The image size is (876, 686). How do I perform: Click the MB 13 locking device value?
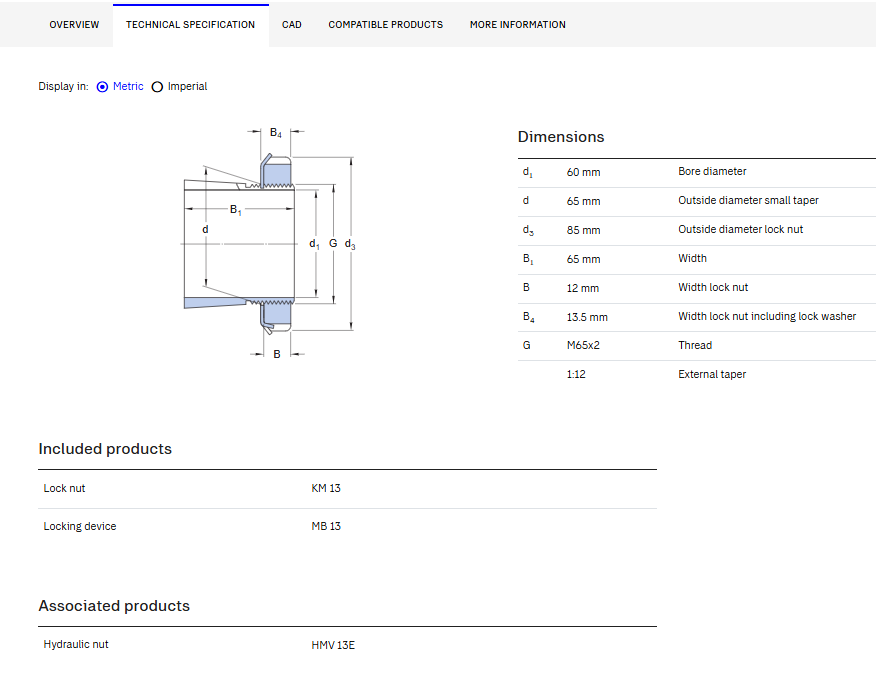click(x=326, y=526)
